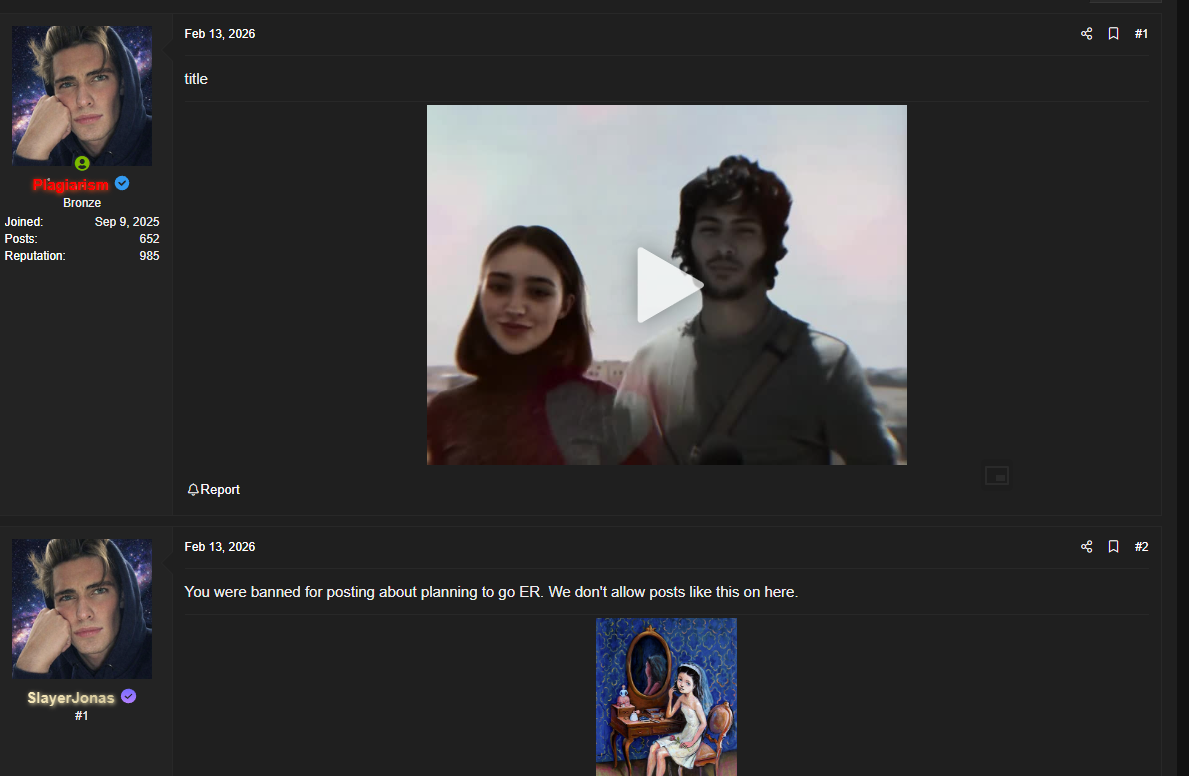
Task: Click the Bronze rank label under Plagiarism
Action: click(82, 203)
